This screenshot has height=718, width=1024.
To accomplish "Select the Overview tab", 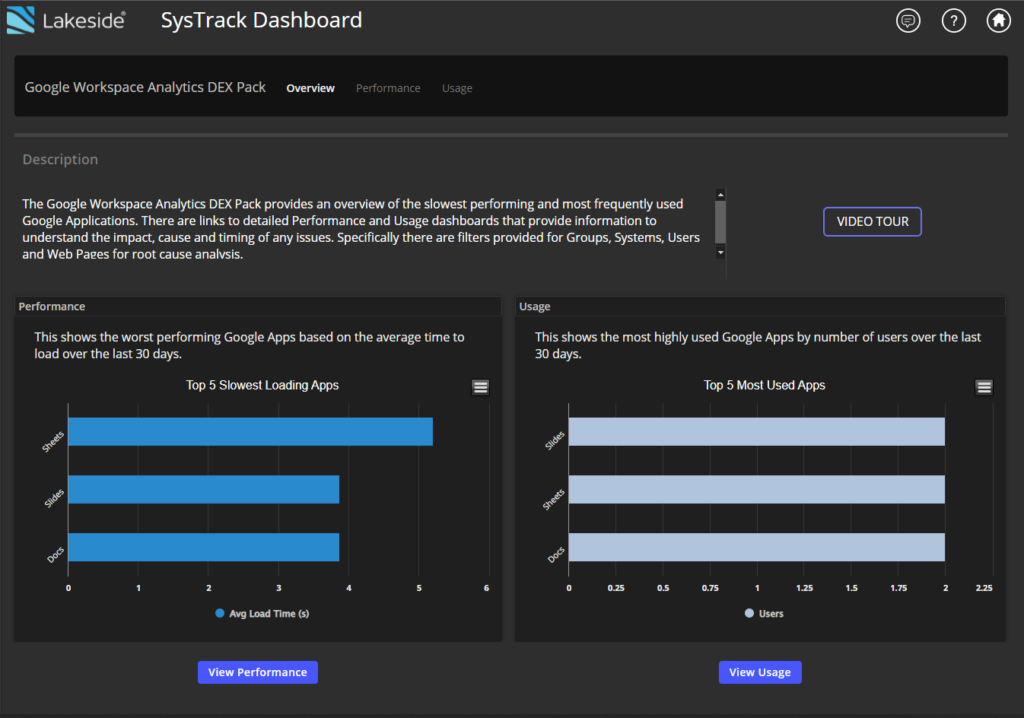I will click(310, 88).
